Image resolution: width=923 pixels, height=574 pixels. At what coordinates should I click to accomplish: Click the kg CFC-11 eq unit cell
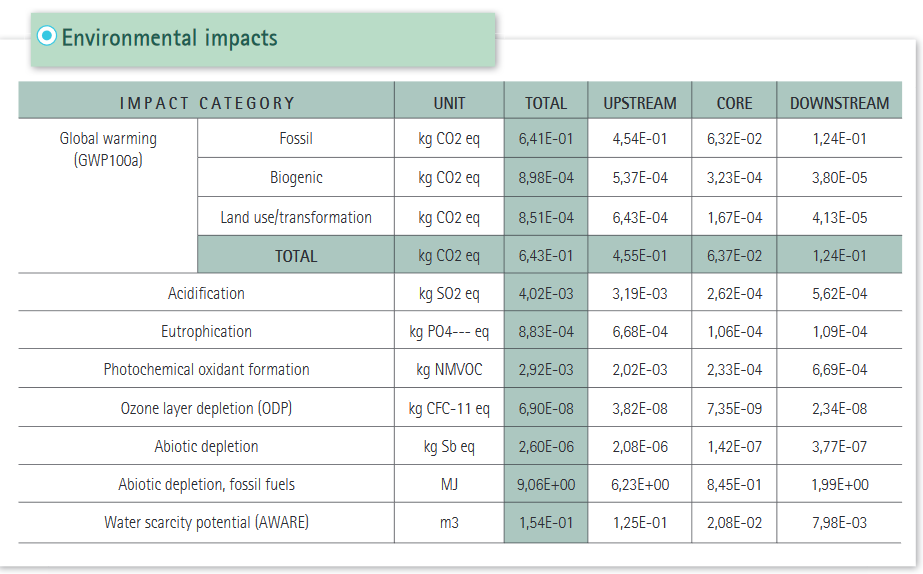coord(449,408)
